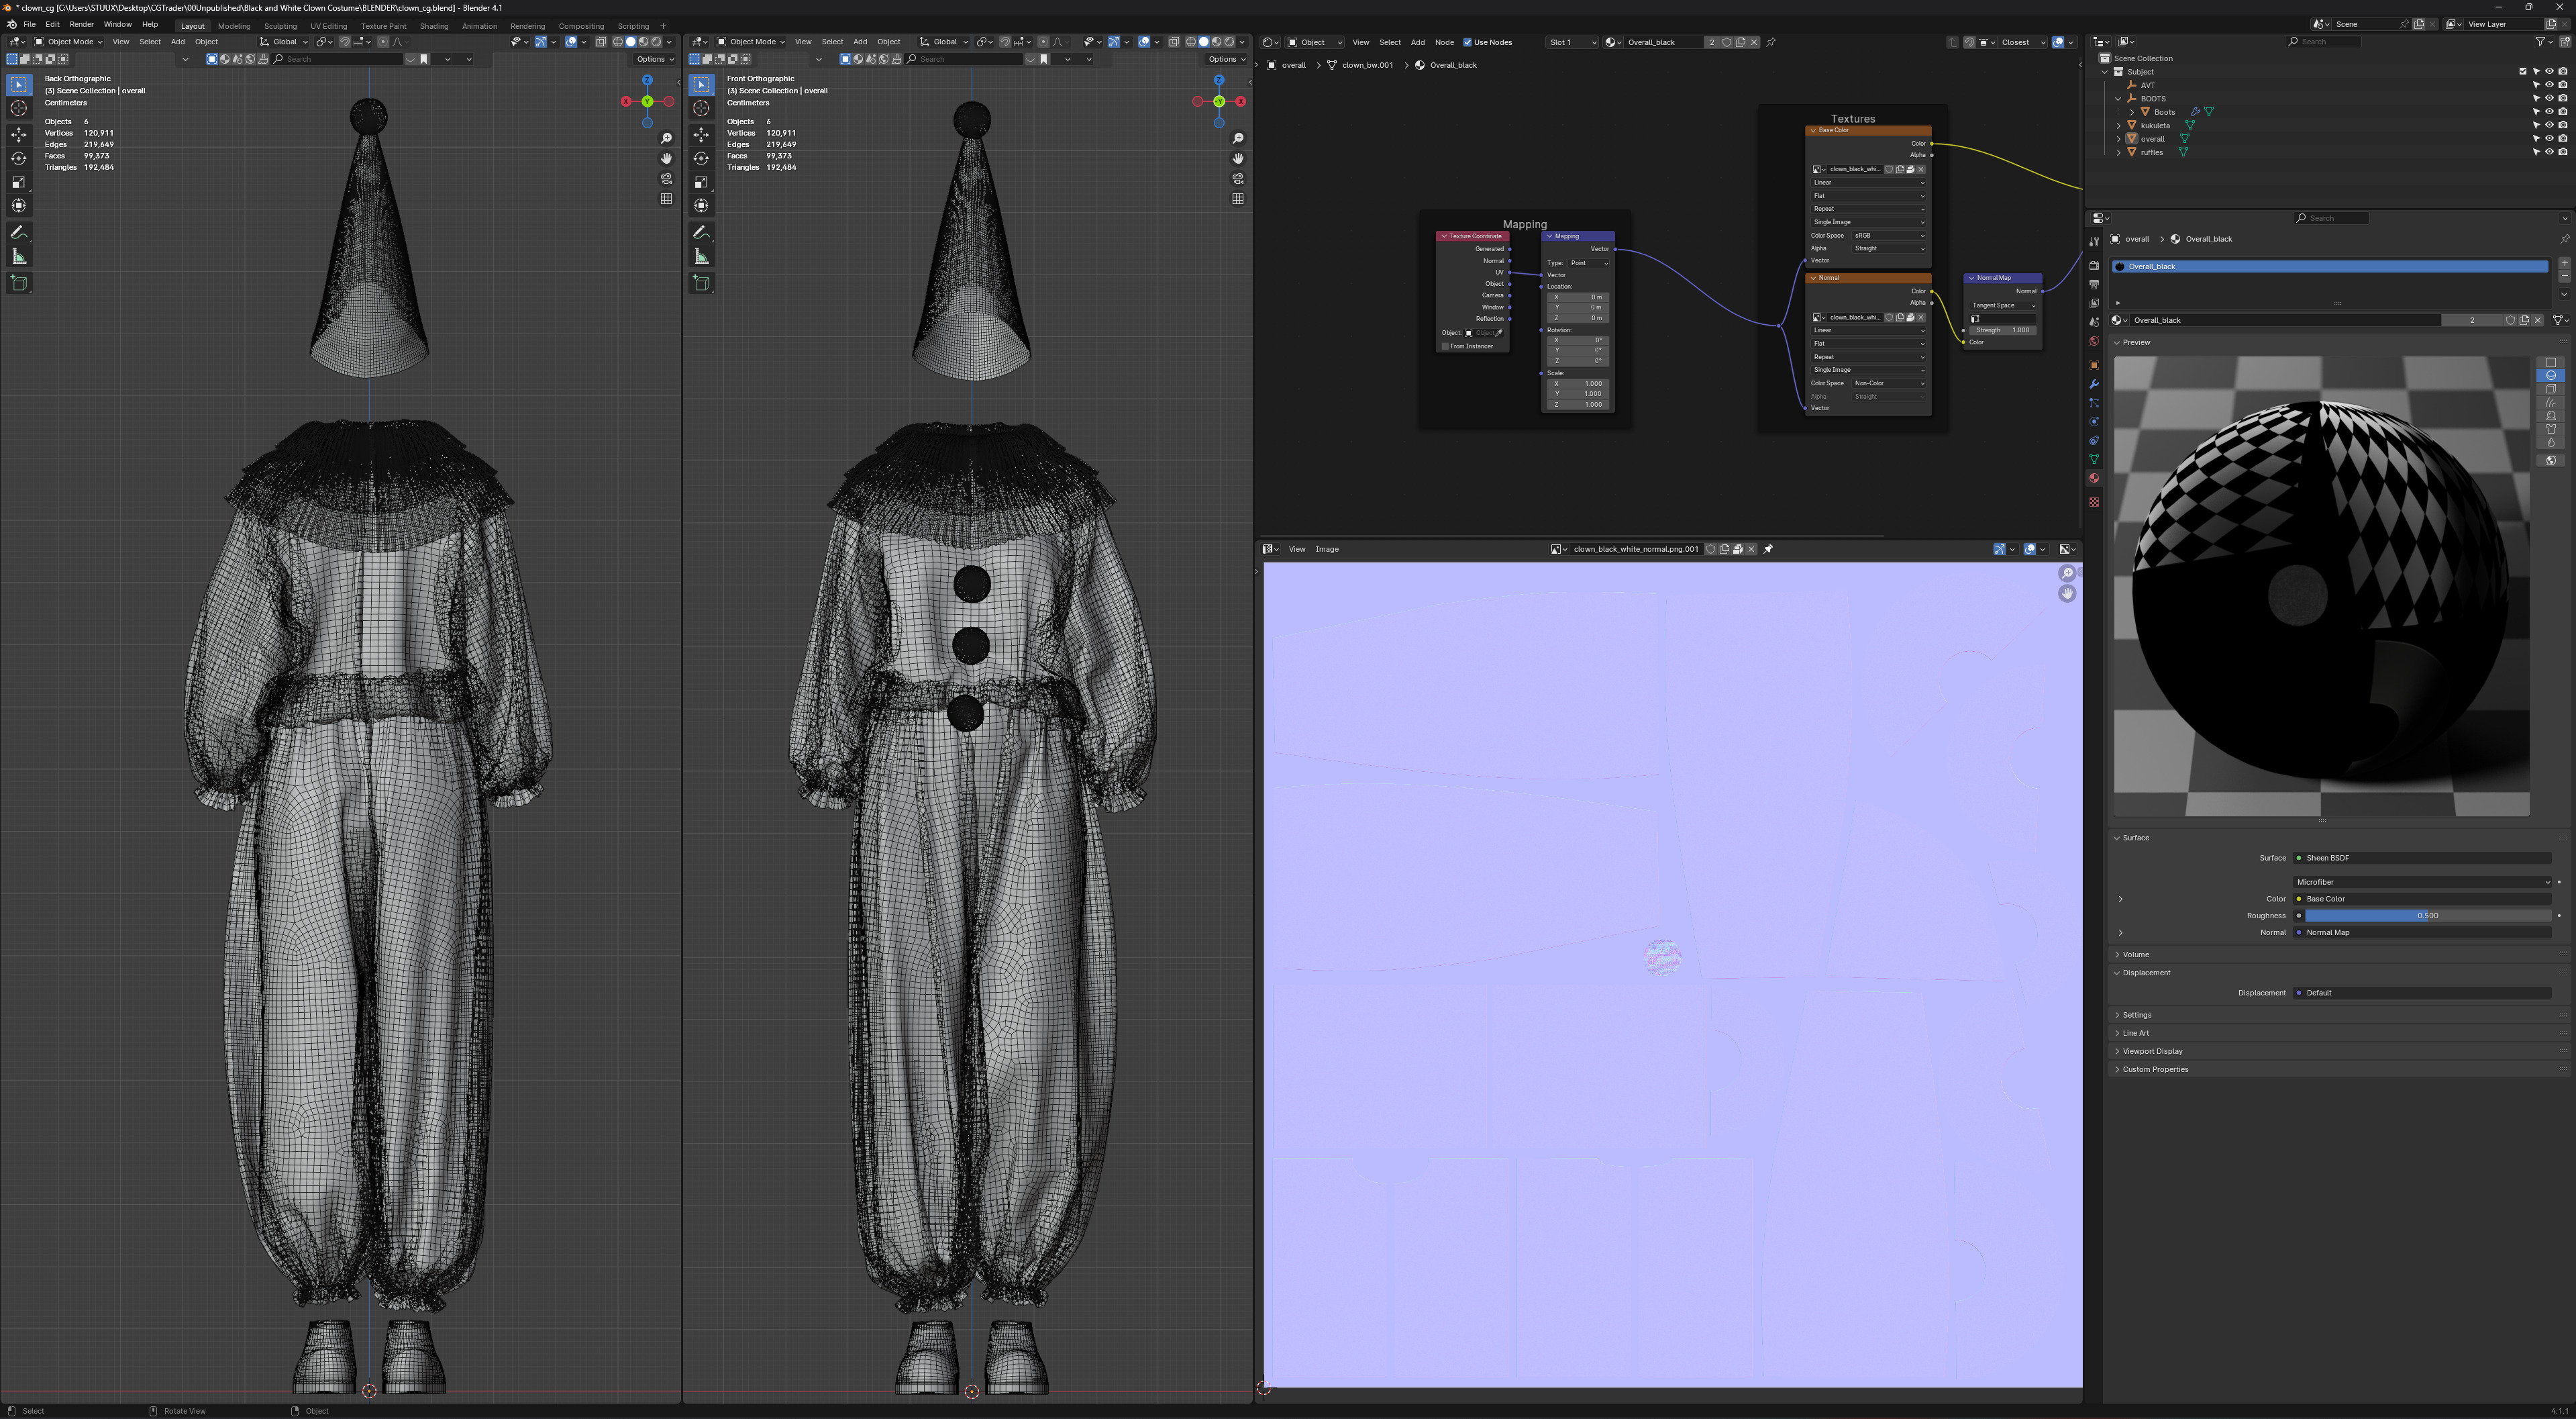
Task: Click Sheen BSDF surface shader field
Action: 2421,858
